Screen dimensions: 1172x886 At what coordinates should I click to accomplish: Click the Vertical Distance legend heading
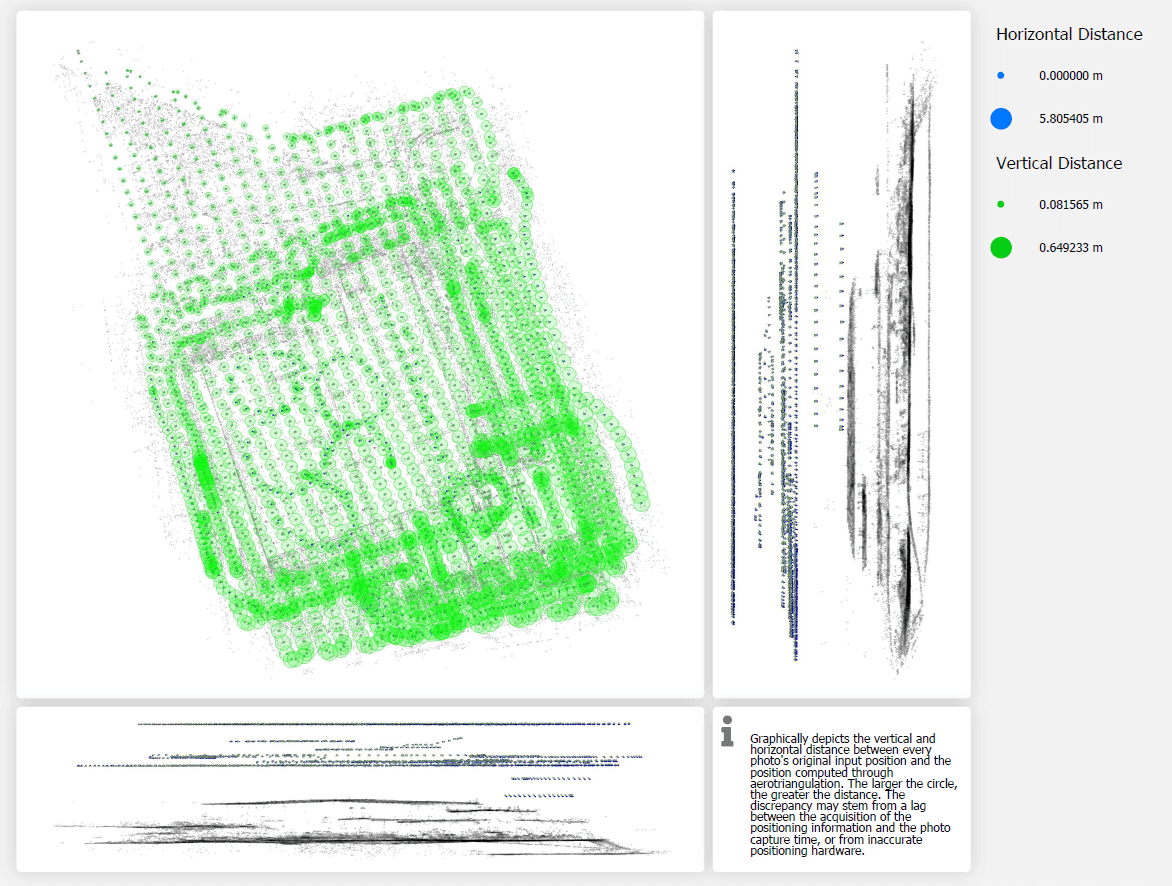pyautogui.click(x=1058, y=163)
